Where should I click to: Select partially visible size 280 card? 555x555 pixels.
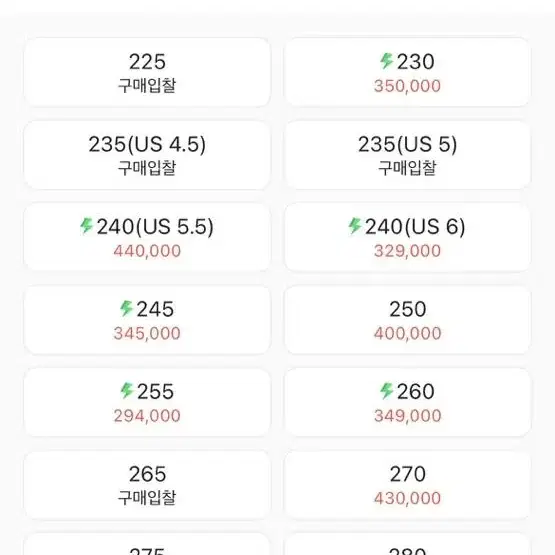[407, 544]
